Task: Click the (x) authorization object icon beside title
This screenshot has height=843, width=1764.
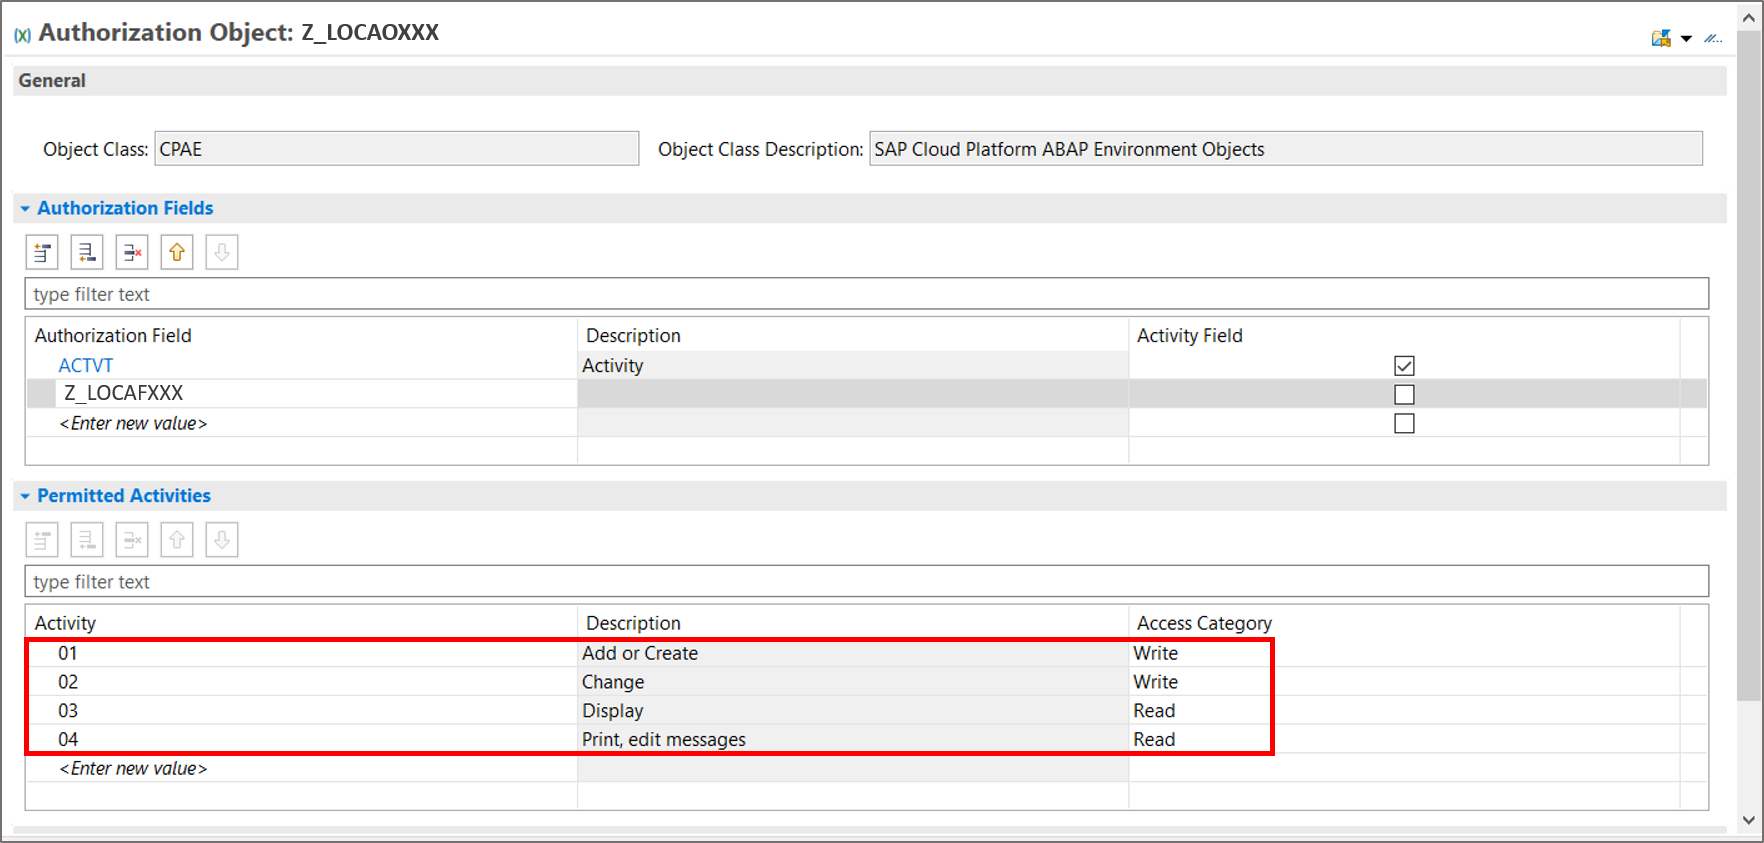Action: point(22,35)
